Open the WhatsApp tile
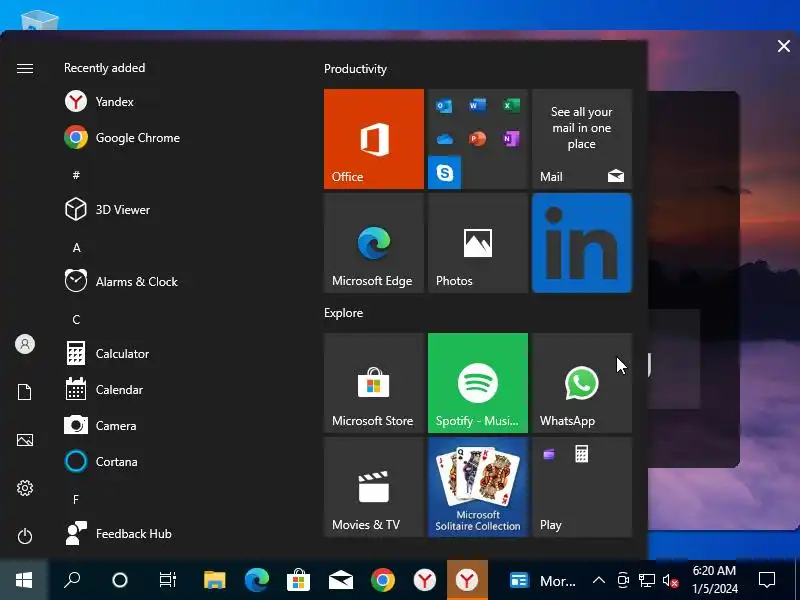 [x=582, y=383]
